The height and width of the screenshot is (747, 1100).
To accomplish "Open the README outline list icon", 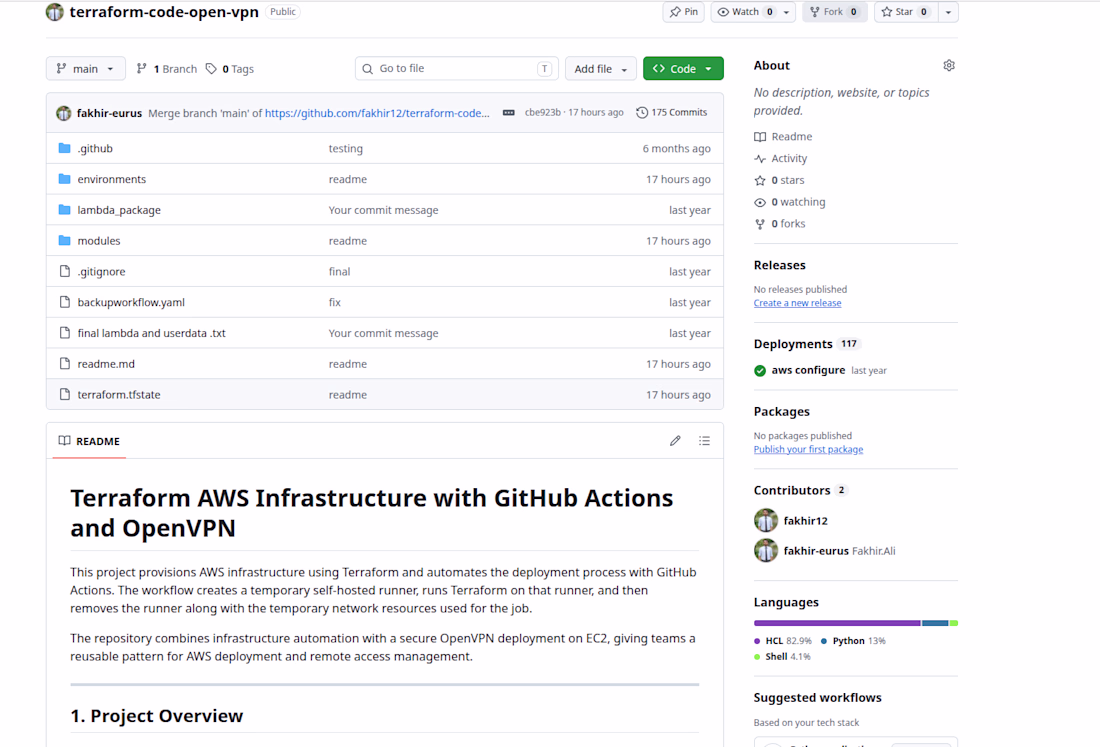I will (704, 440).
